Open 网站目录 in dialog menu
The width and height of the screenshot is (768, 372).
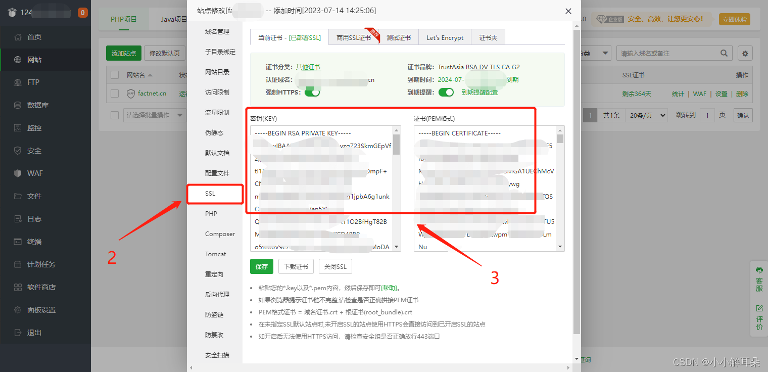click(216, 72)
